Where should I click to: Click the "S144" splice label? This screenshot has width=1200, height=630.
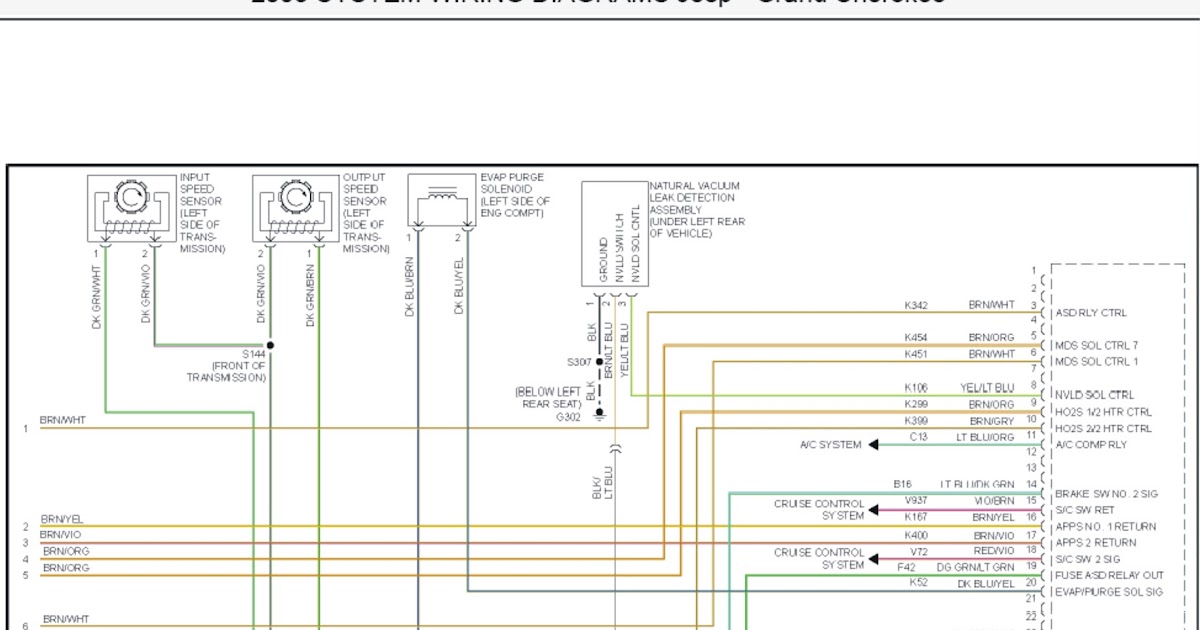click(x=253, y=354)
